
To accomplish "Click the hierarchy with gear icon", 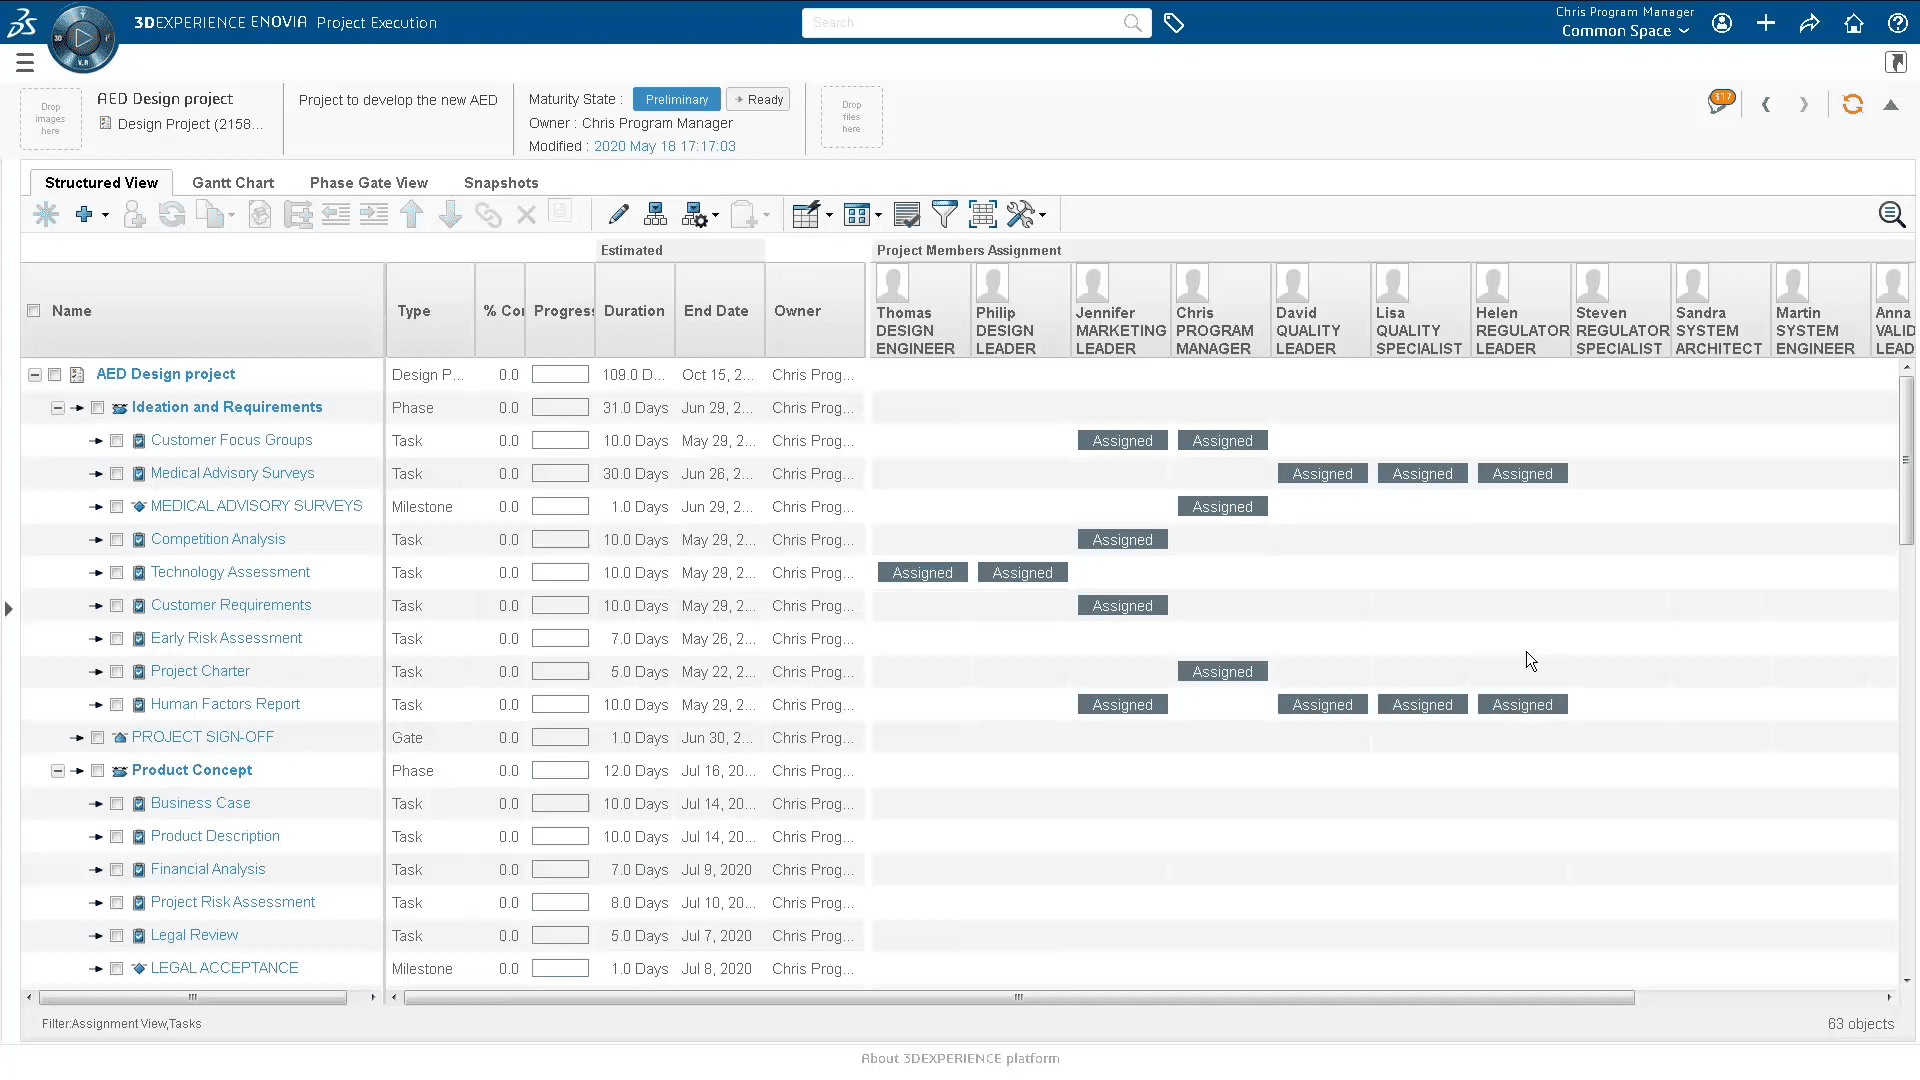I will pyautogui.click(x=694, y=214).
